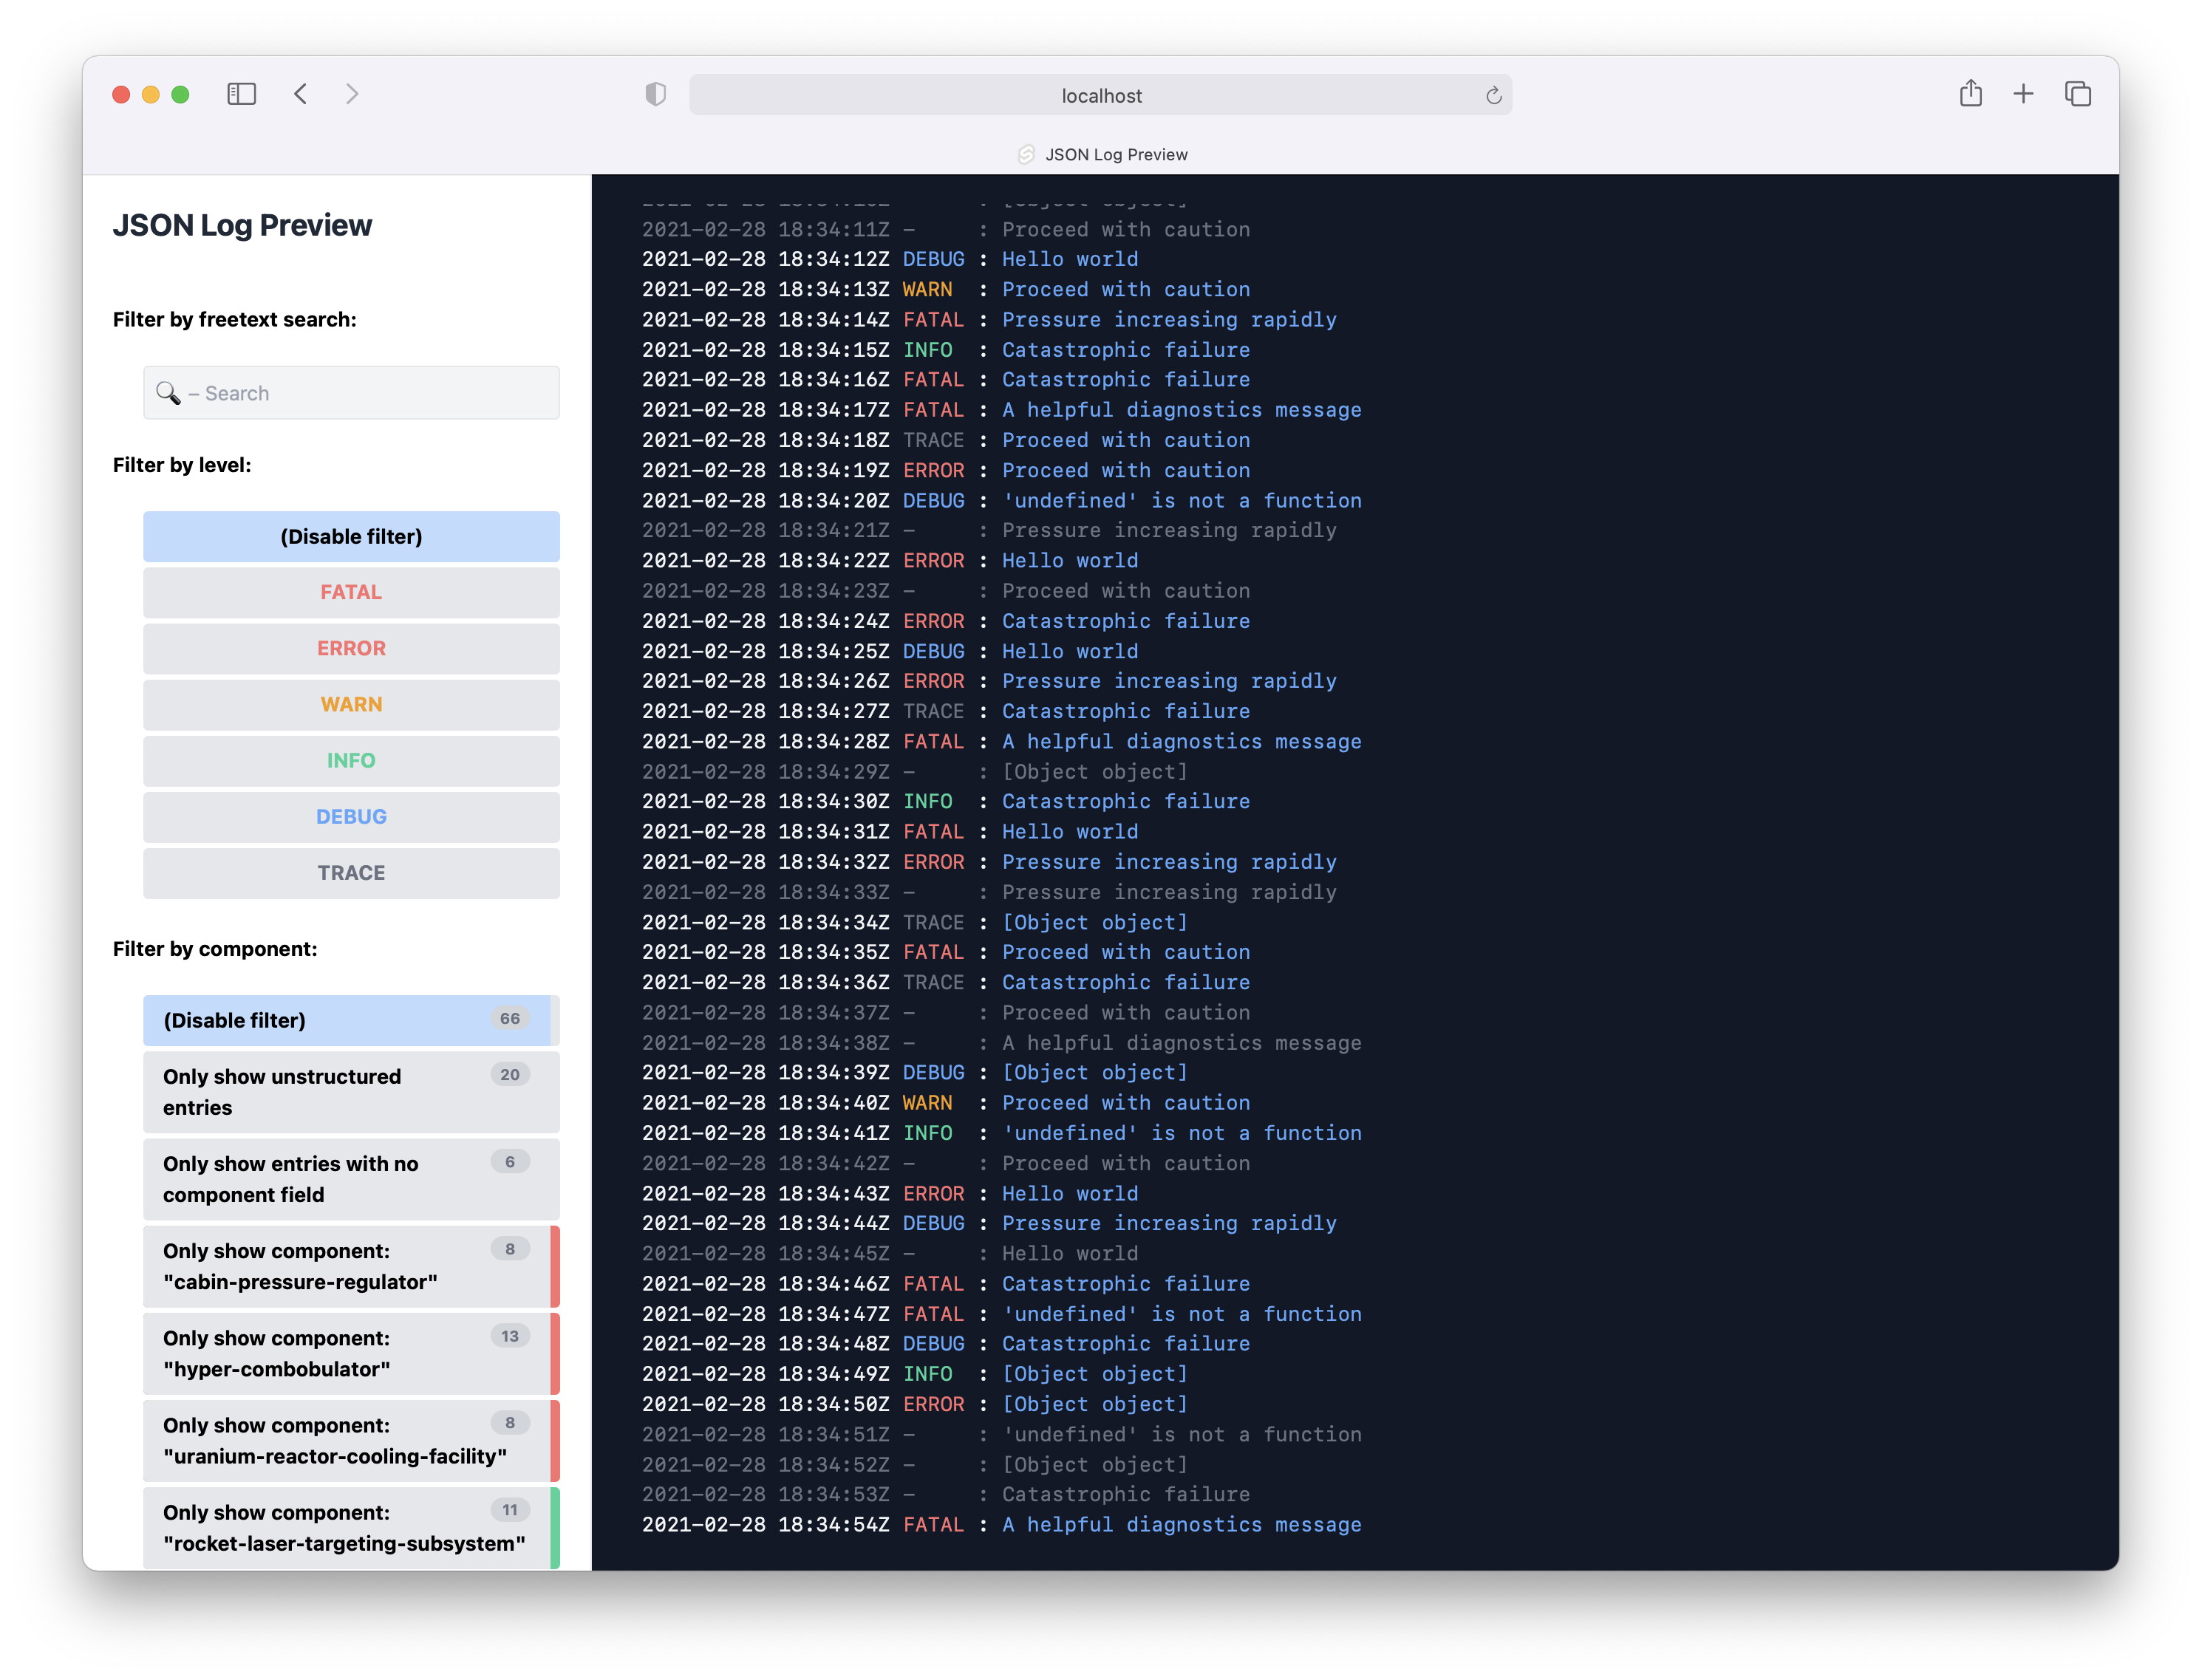
Task: Show only "hyper-combobulator" component entries
Action: (x=346, y=1353)
